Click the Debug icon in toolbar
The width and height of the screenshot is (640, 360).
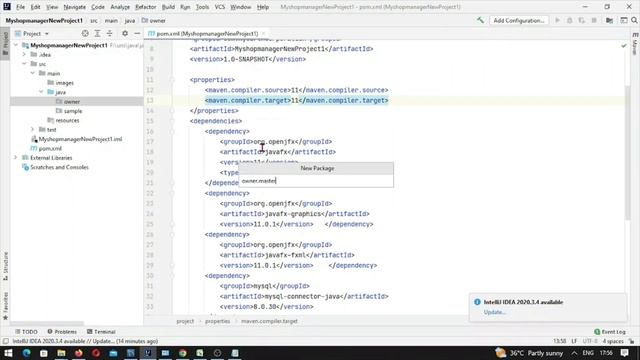pyautogui.click(x=569, y=20)
